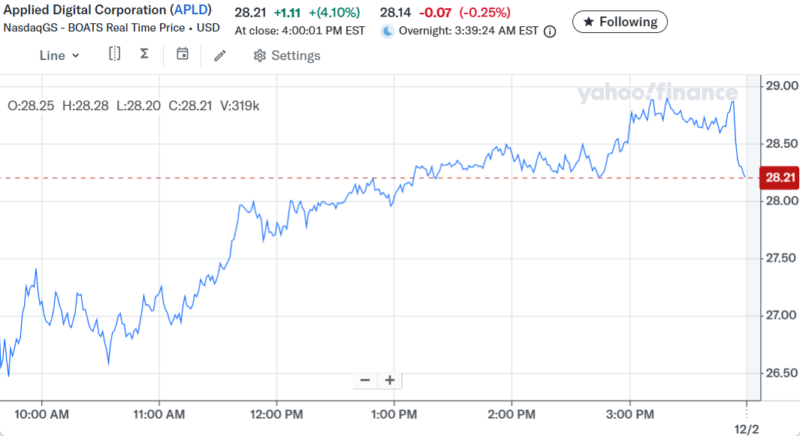Zoom out with the minus button
The width and height of the screenshot is (800, 436).
[365, 380]
